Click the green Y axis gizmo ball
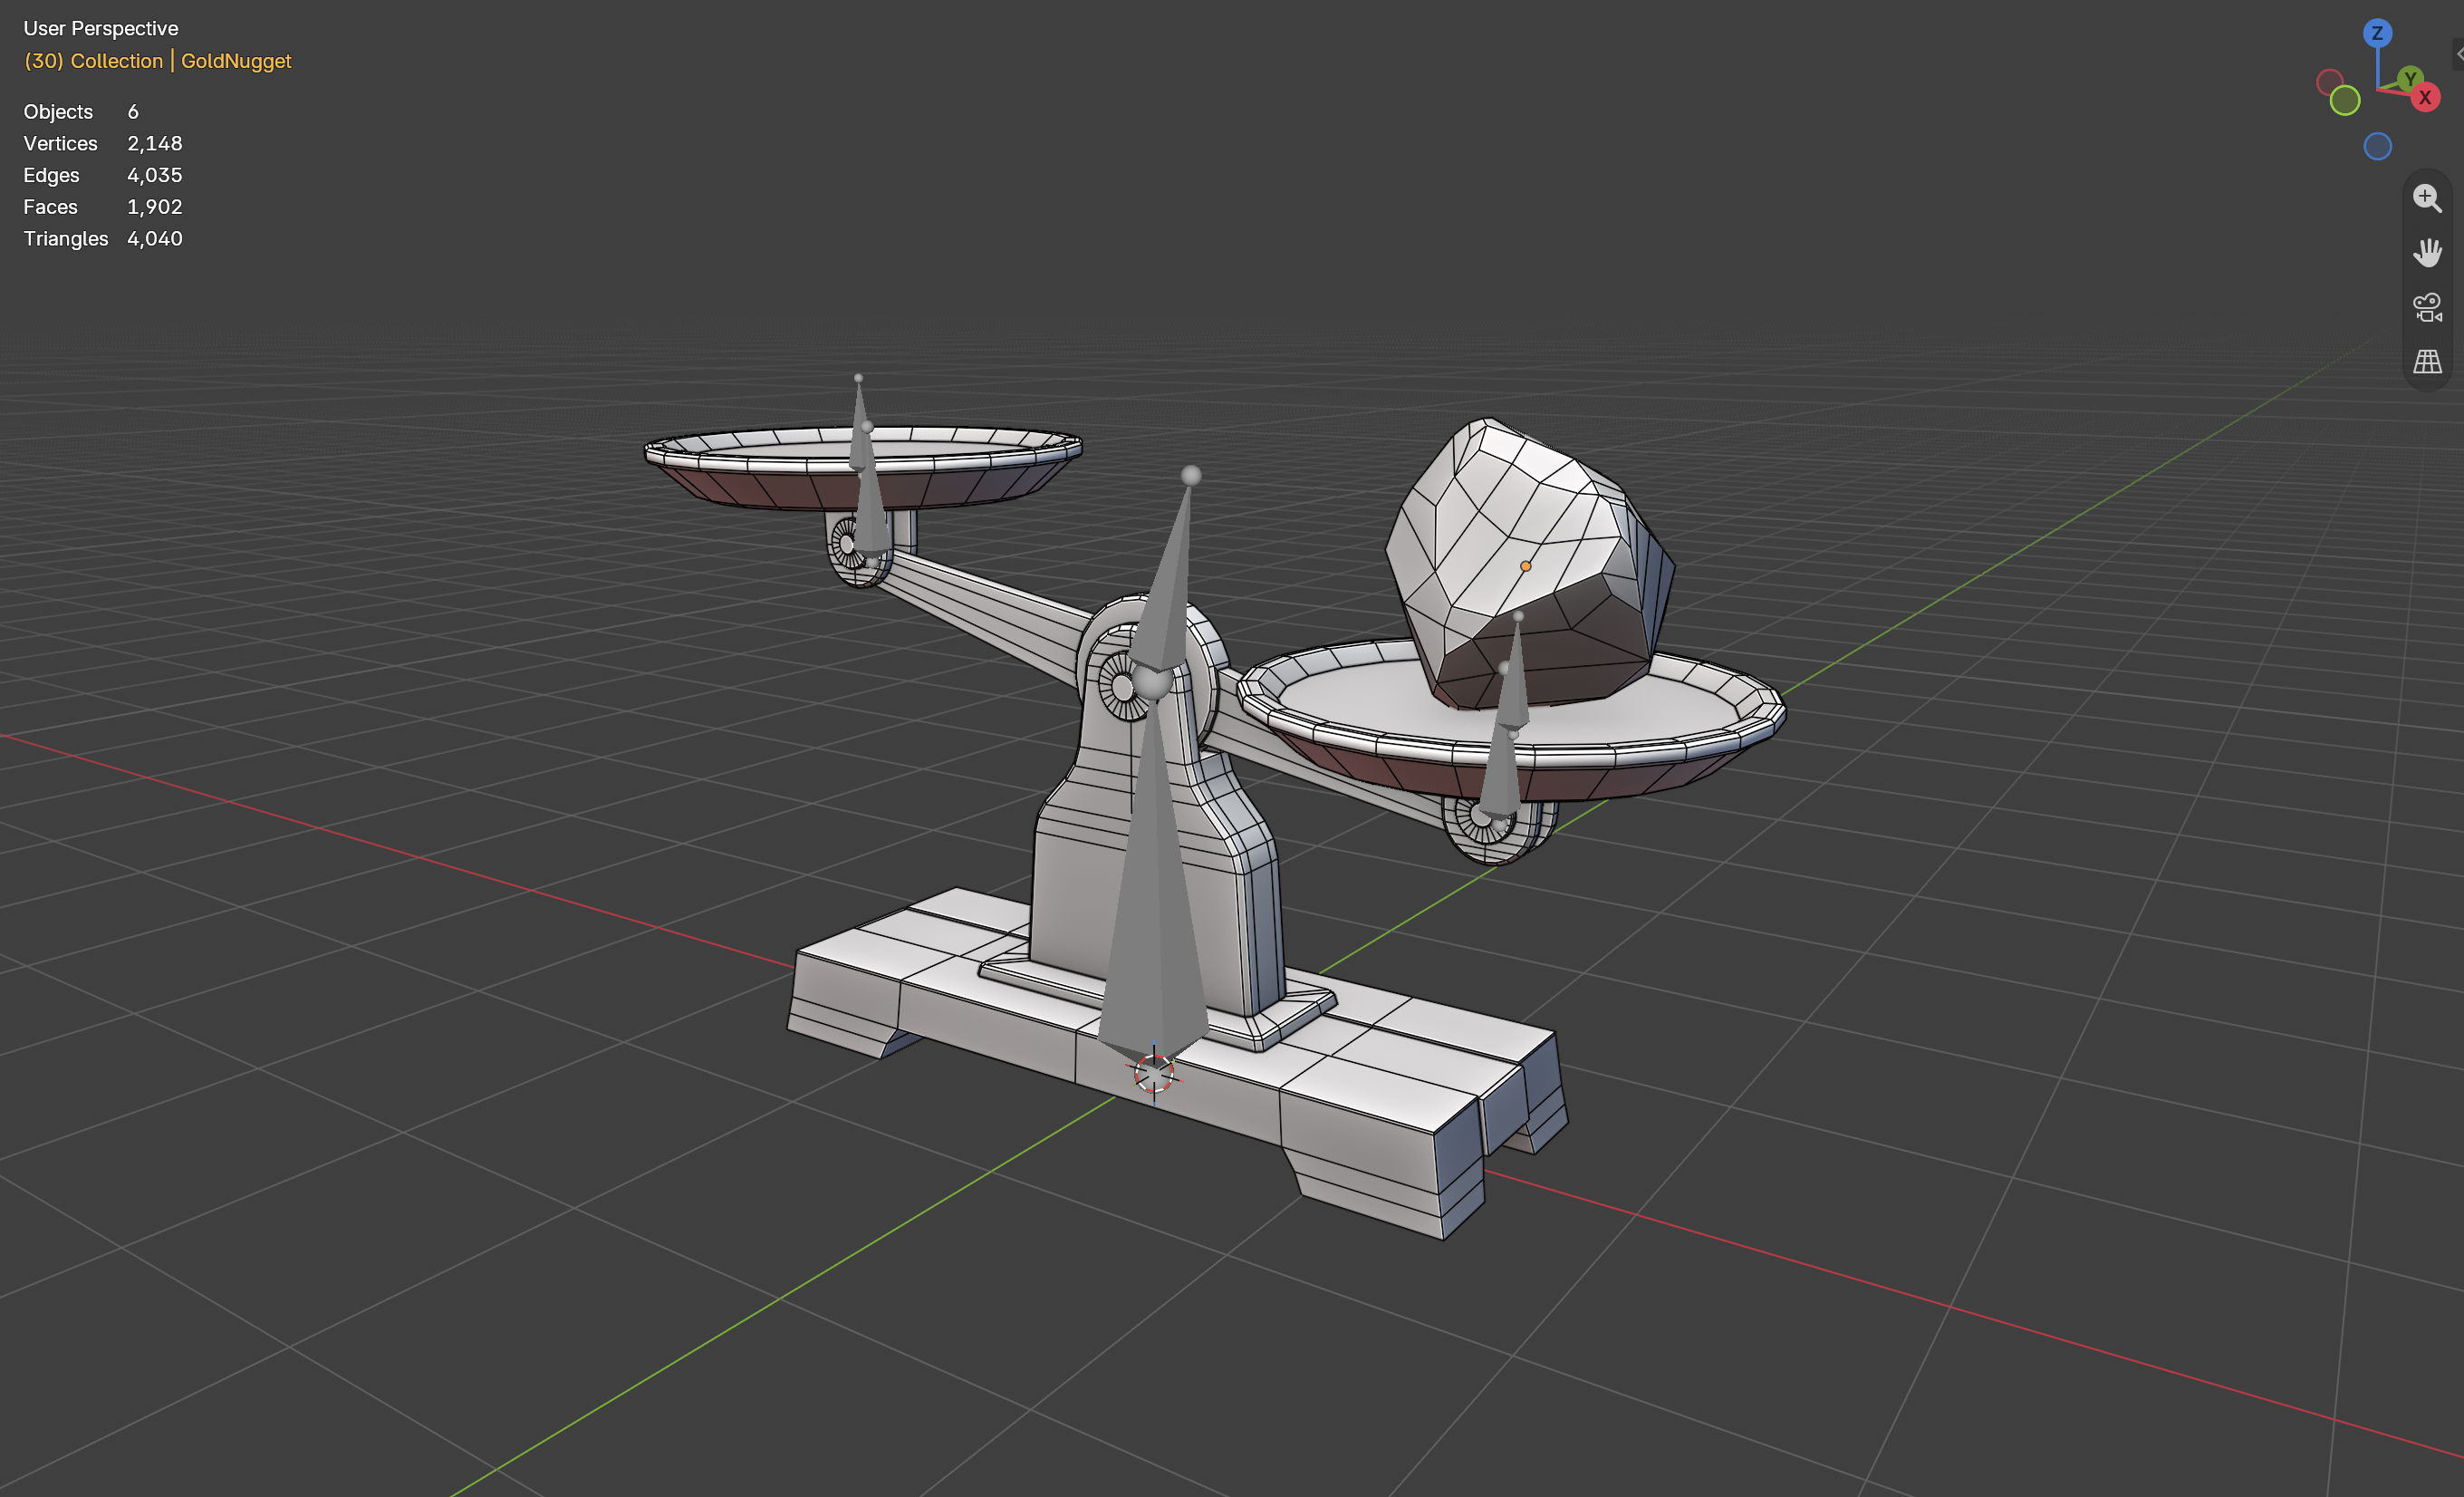This screenshot has width=2464, height=1497. [2410, 78]
